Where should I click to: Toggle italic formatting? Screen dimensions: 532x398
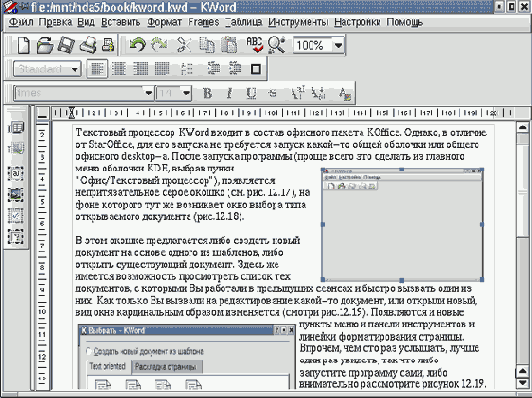[x=229, y=93]
